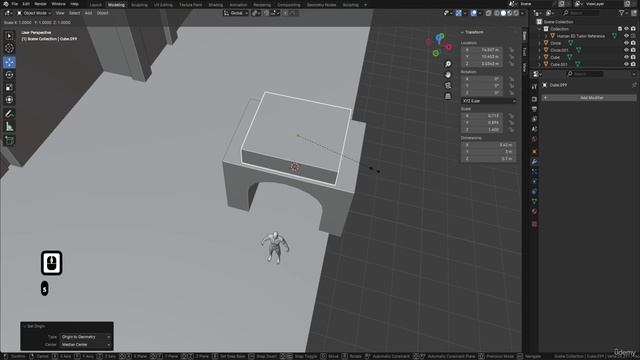Click the Add Modifier button
This screenshot has width=640, height=360.
[x=589, y=98]
